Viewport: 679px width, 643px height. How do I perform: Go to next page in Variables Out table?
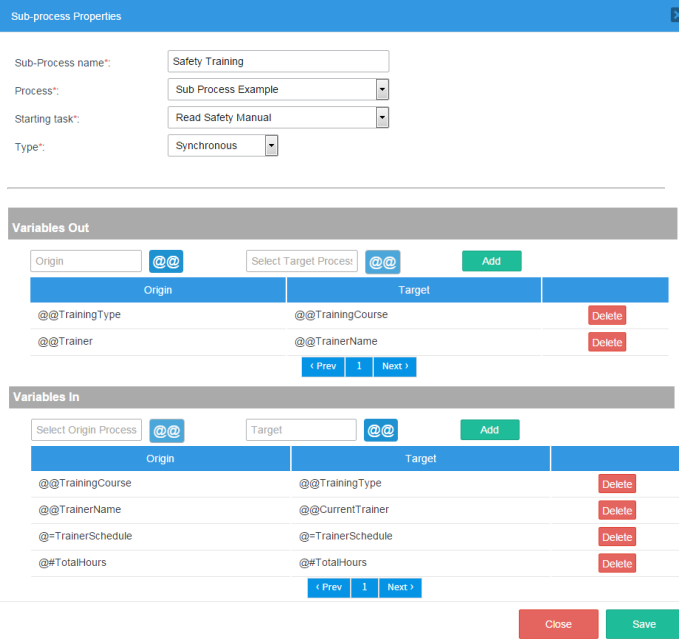pyautogui.click(x=394, y=366)
